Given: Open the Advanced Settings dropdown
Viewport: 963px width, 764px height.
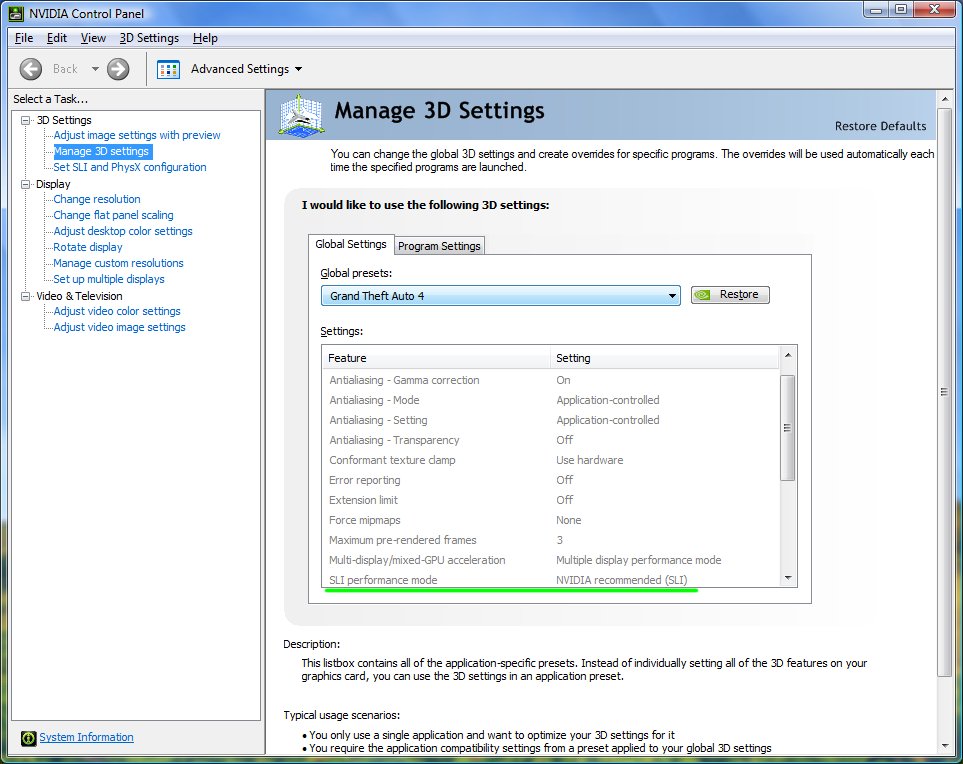Looking at the screenshot, I should (247, 69).
